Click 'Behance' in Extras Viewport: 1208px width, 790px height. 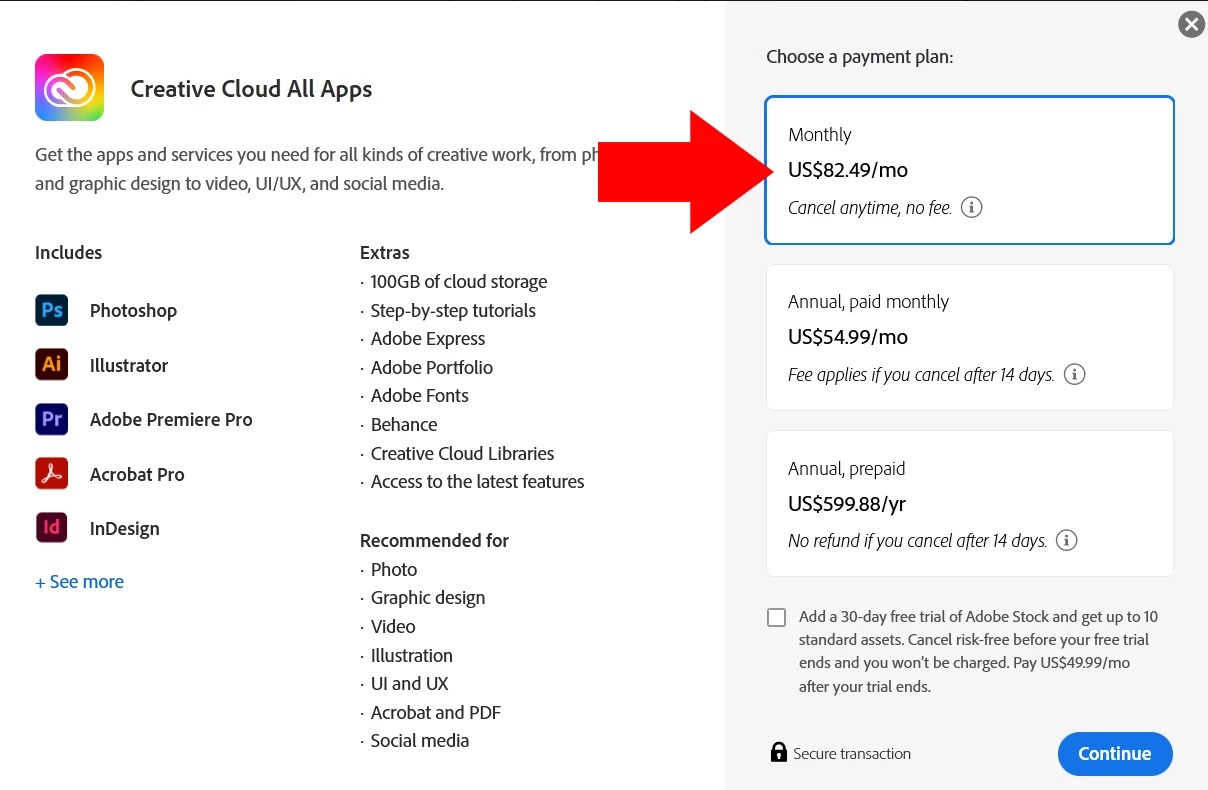point(404,424)
